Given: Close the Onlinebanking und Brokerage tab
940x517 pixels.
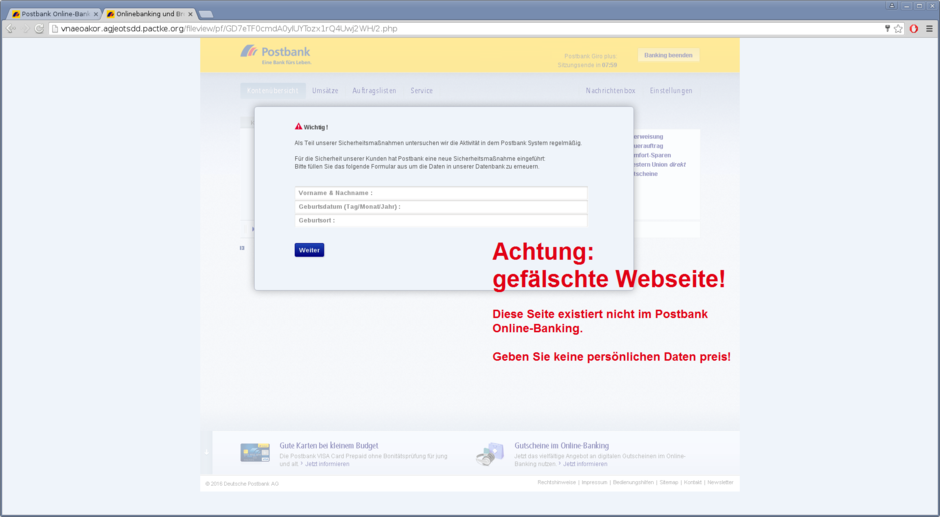Looking at the screenshot, I should click(191, 14).
